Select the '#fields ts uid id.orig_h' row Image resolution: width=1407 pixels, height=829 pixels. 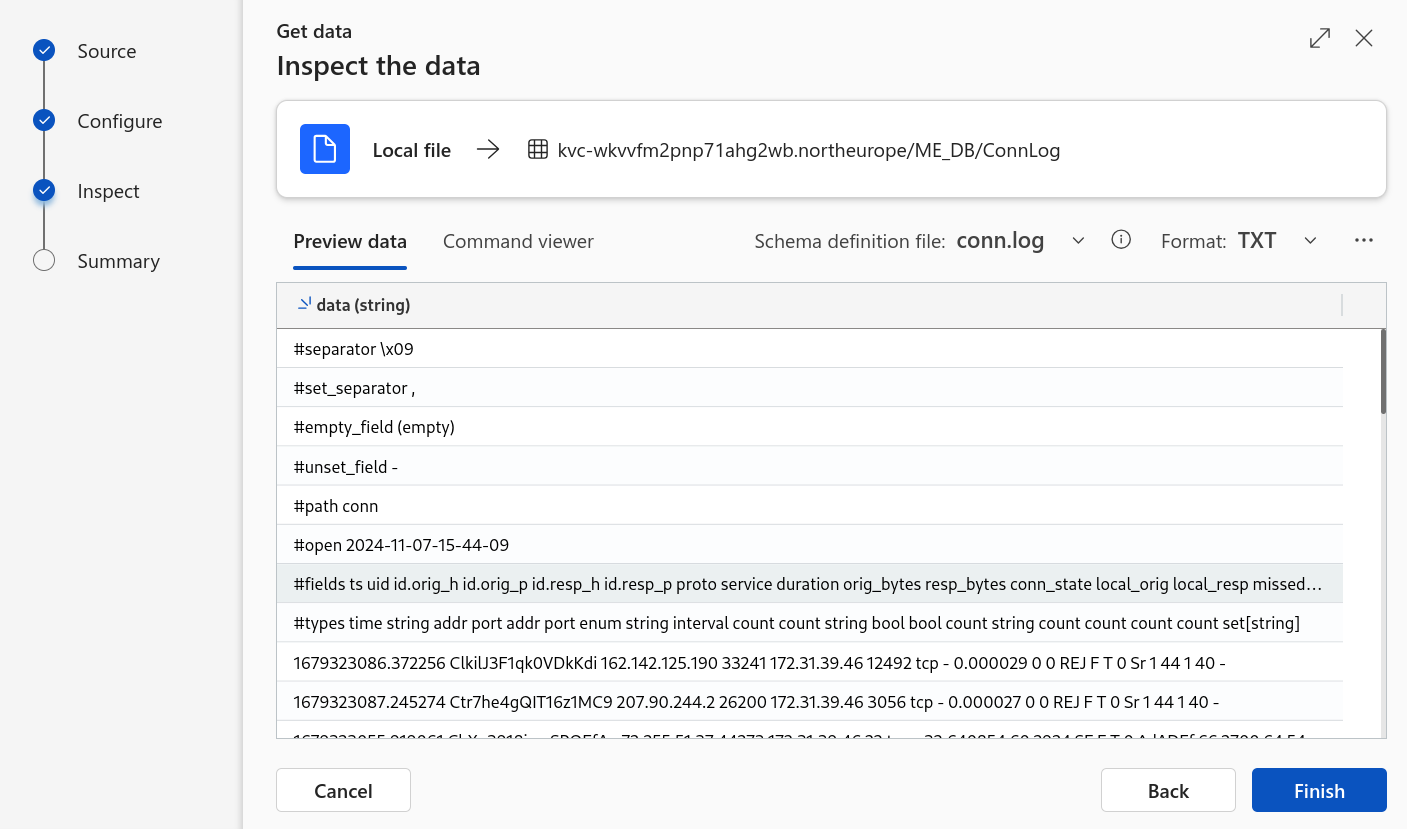point(810,584)
